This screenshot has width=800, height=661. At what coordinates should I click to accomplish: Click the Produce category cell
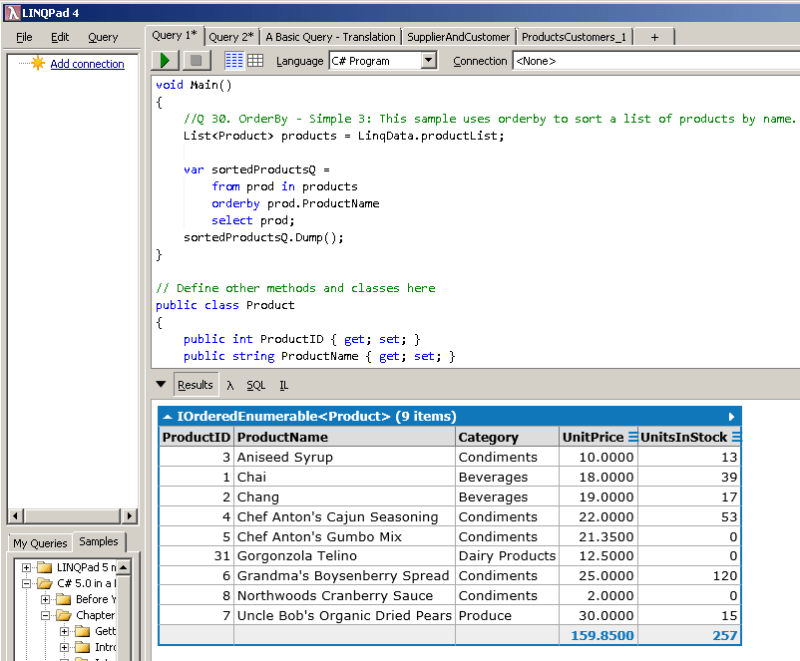507,616
